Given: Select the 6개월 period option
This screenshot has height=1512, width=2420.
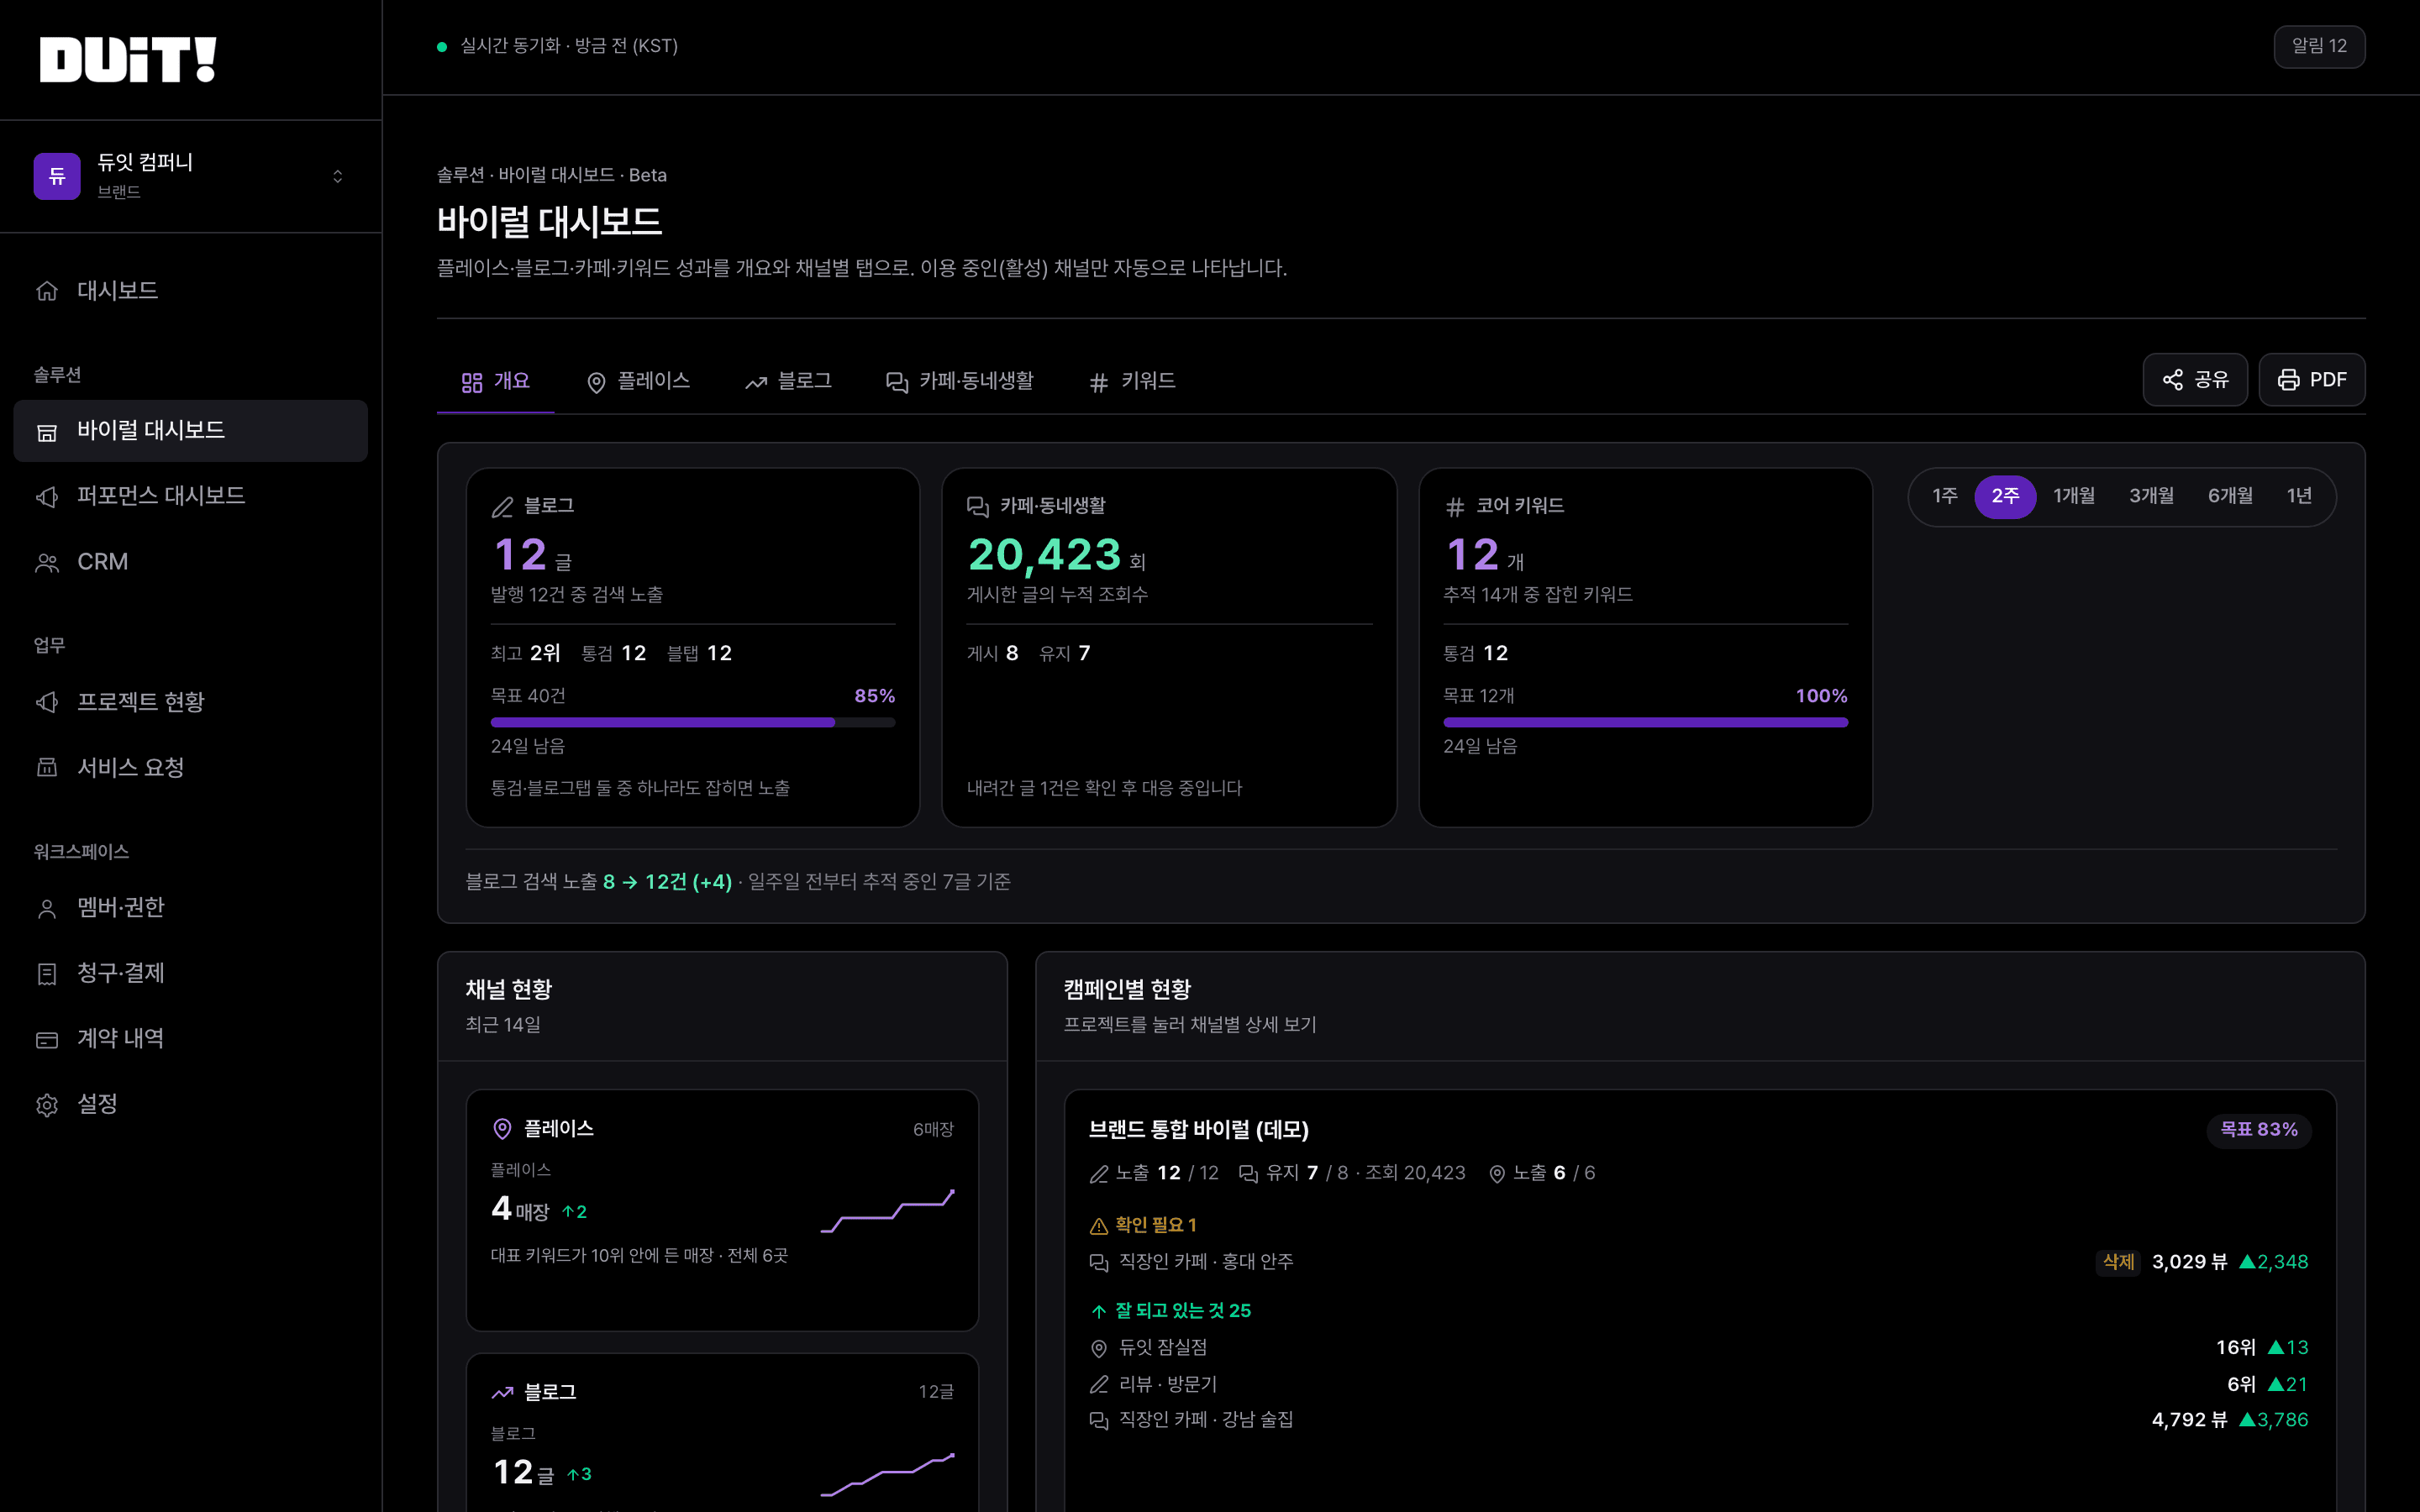Looking at the screenshot, I should point(2230,496).
